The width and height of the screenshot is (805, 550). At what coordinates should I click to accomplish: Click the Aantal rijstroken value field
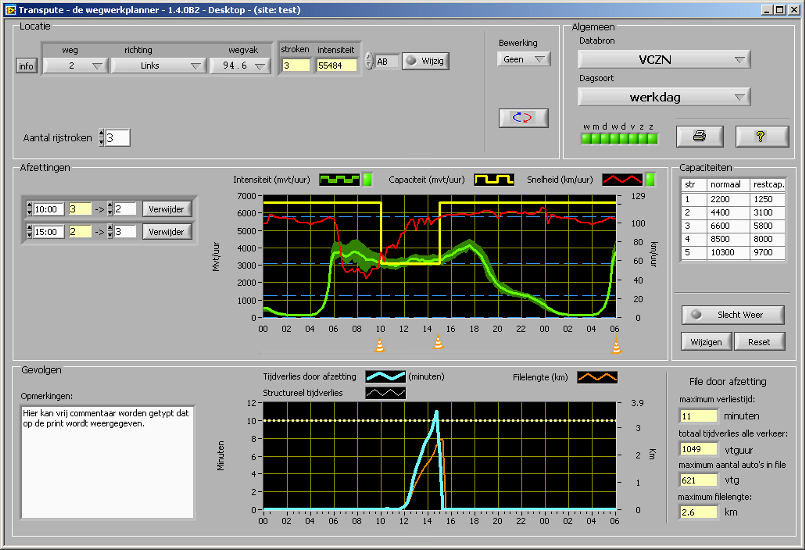[118, 137]
